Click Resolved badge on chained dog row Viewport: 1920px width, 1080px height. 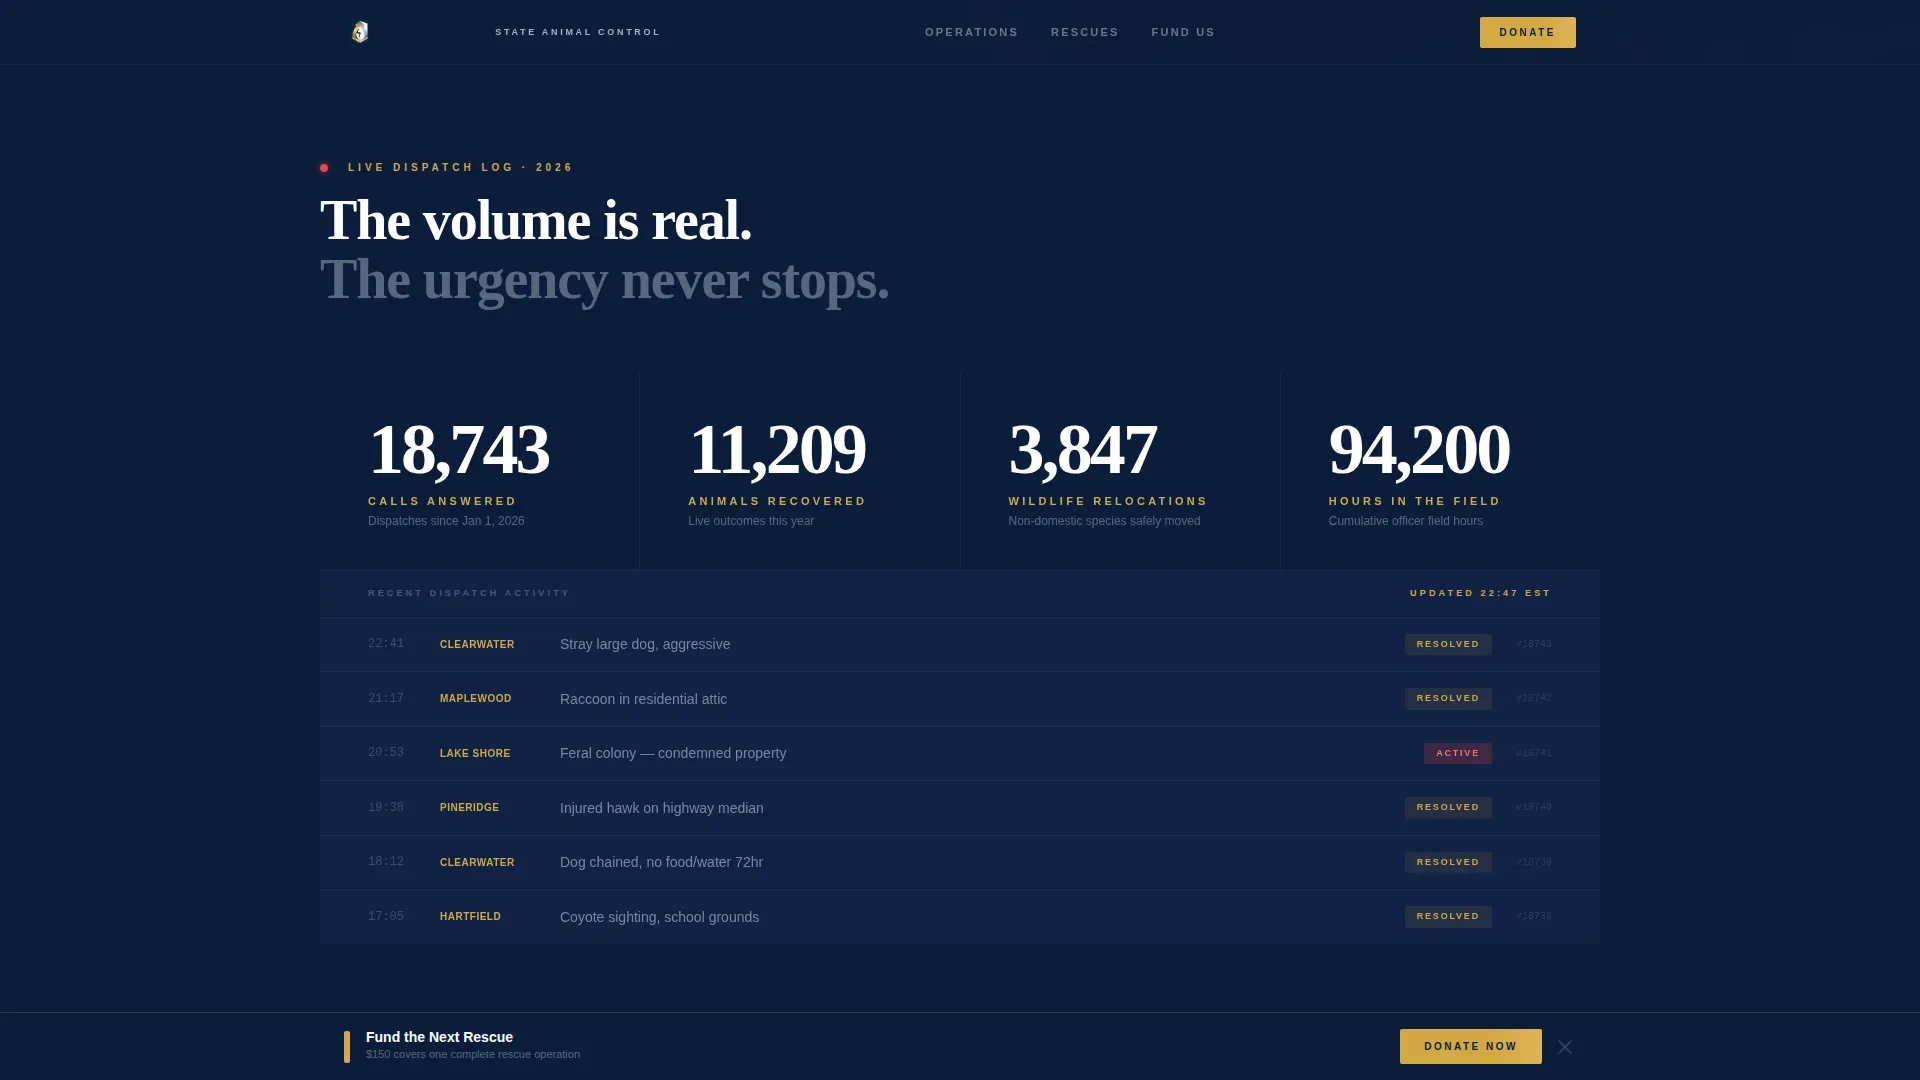click(x=1448, y=862)
